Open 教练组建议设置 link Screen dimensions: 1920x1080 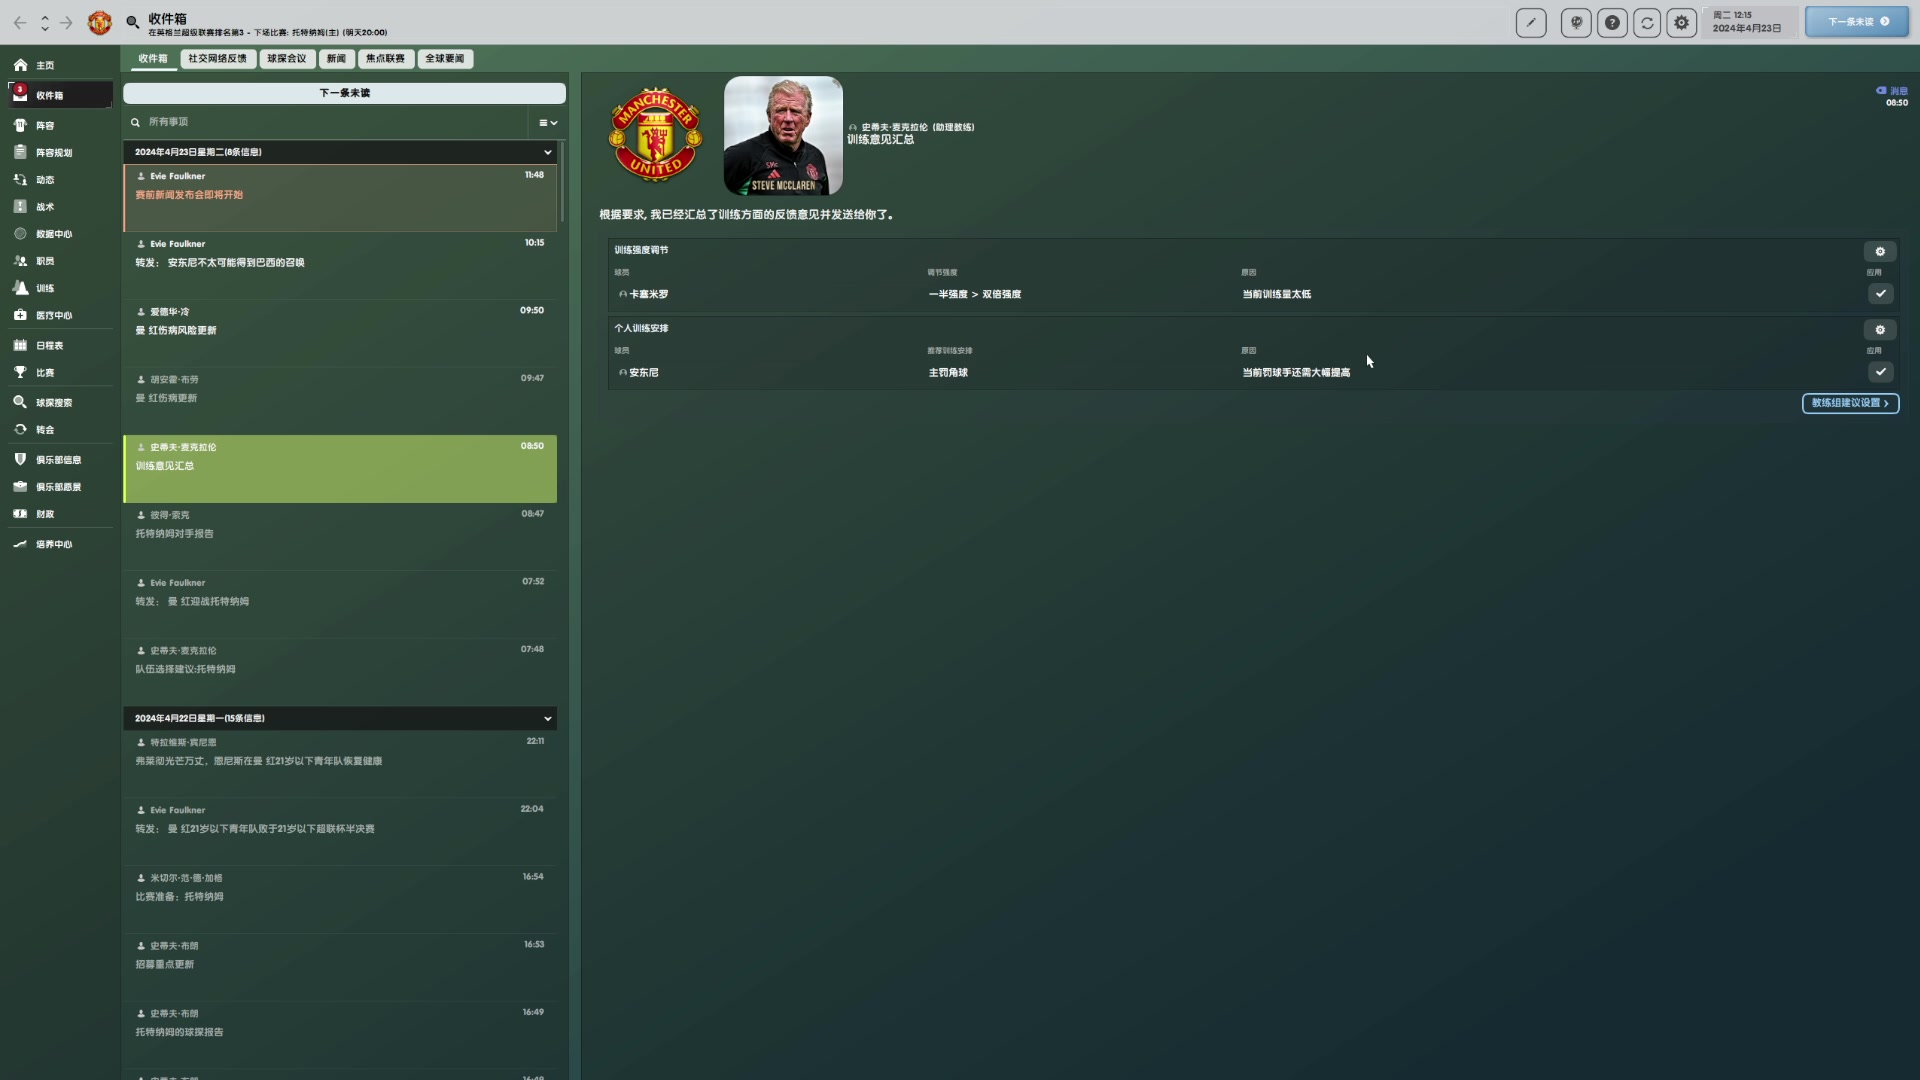[x=1850, y=403]
